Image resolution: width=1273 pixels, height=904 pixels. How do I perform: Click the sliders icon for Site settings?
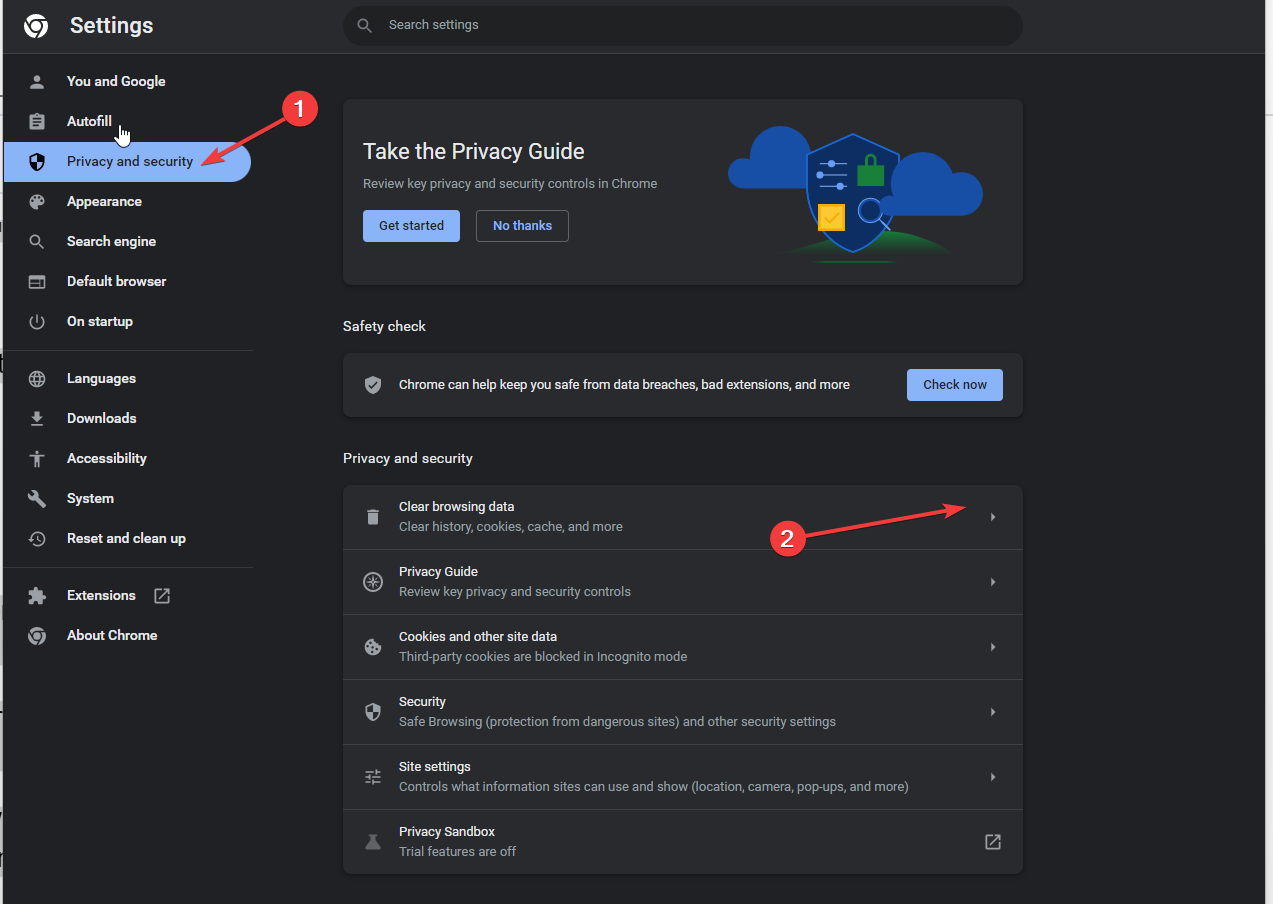[373, 777]
